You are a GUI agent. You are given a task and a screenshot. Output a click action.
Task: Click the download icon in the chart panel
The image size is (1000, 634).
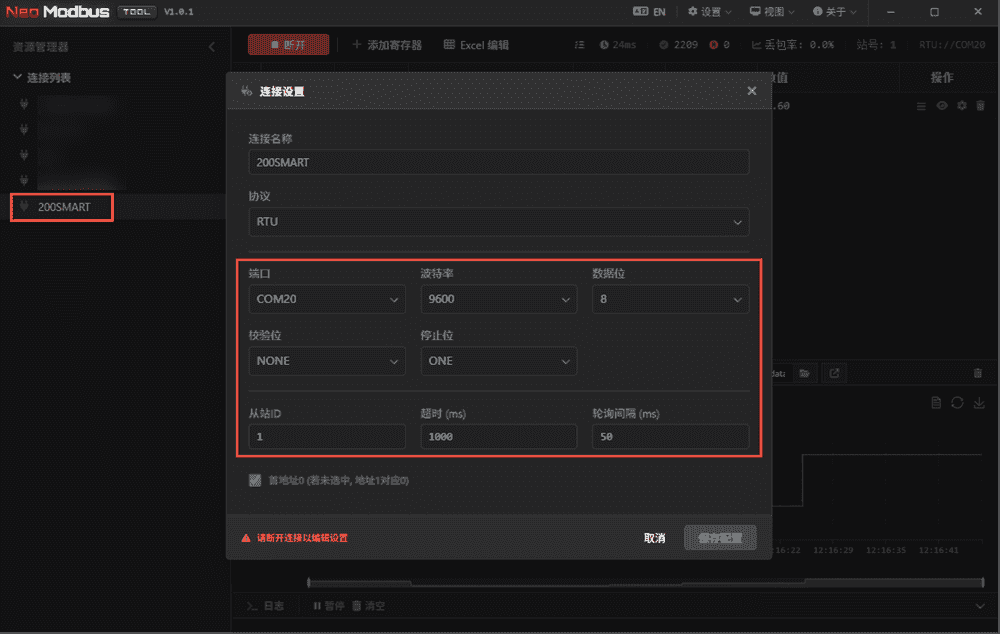click(x=979, y=403)
